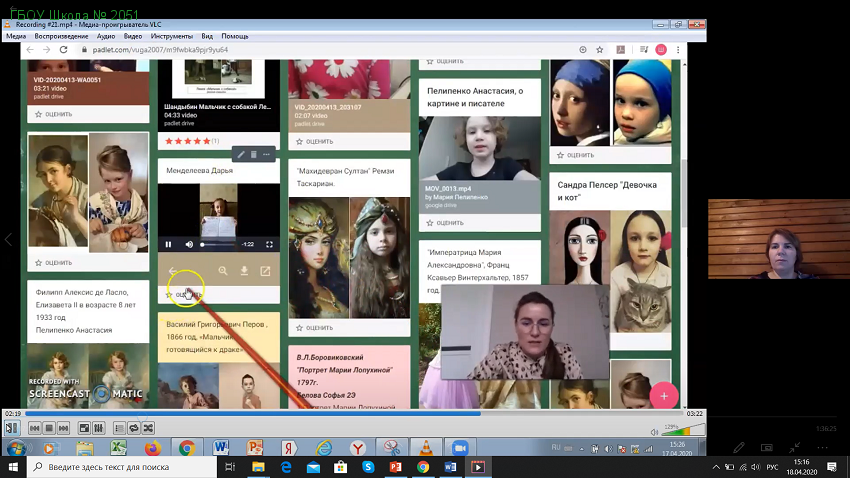Open the Видео menu
The image size is (850, 478).
(x=133, y=36)
